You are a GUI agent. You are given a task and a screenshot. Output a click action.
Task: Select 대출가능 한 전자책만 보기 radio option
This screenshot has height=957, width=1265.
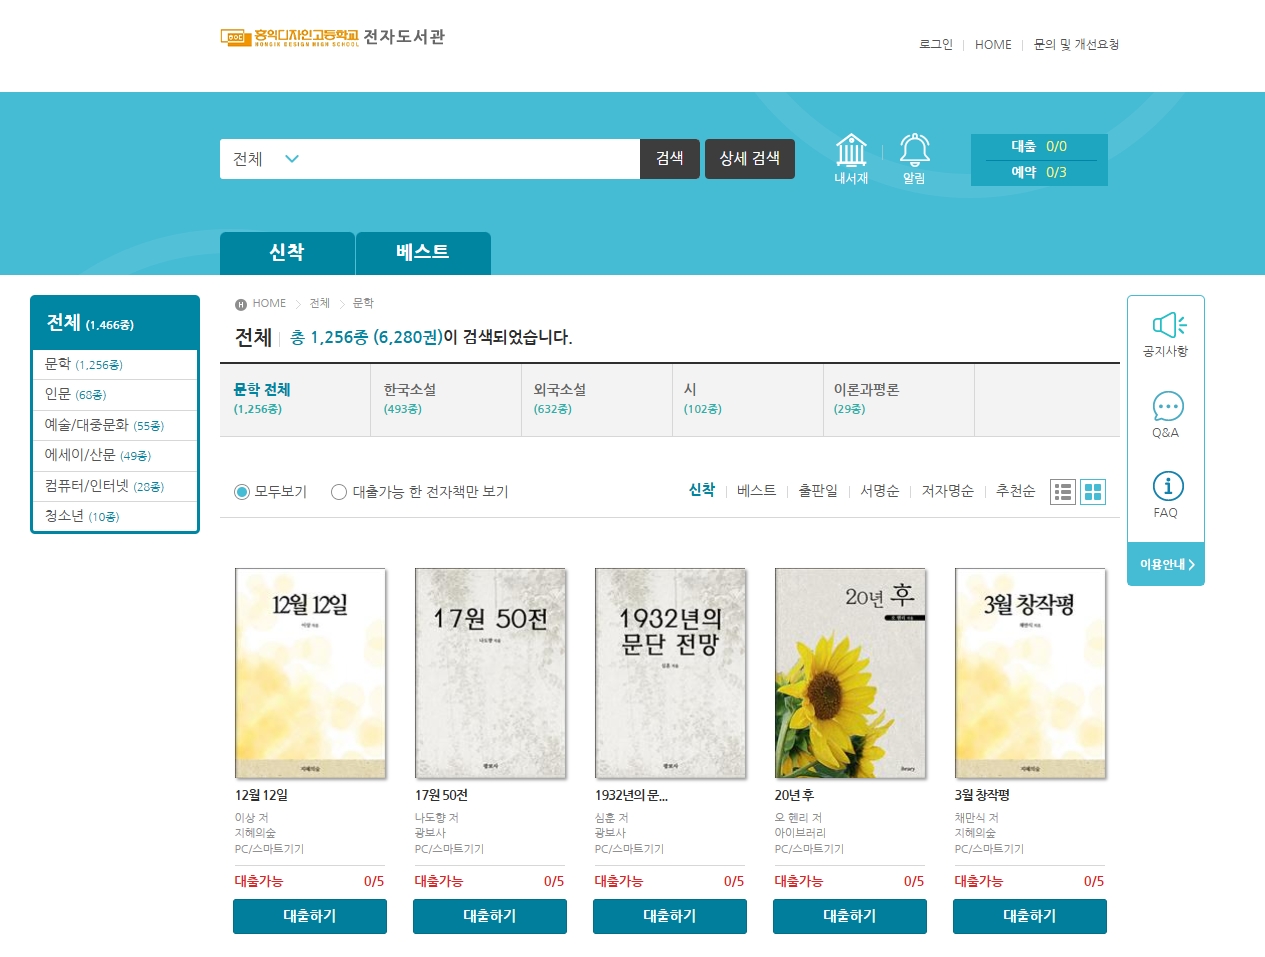coord(339,492)
